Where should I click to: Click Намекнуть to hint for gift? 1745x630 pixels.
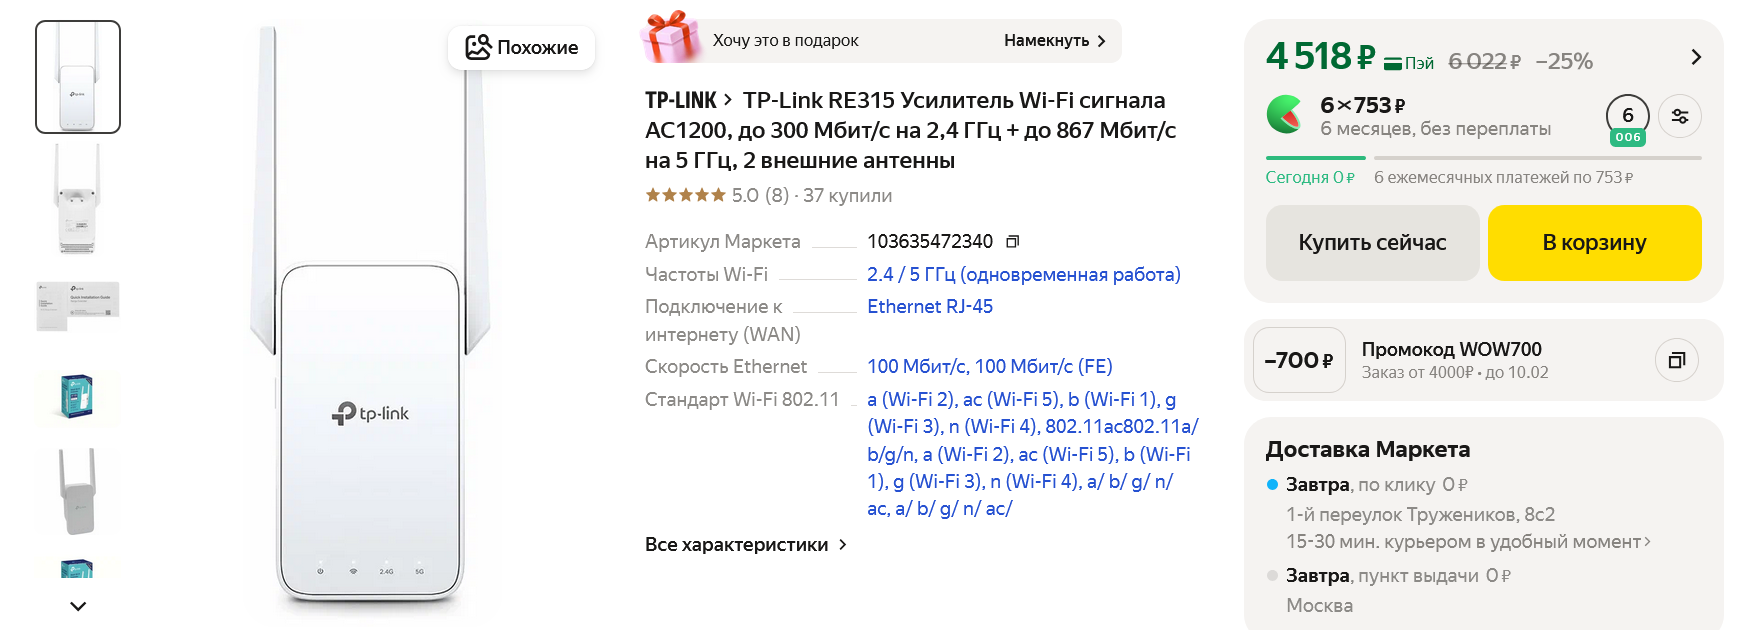tap(1054, 41)
